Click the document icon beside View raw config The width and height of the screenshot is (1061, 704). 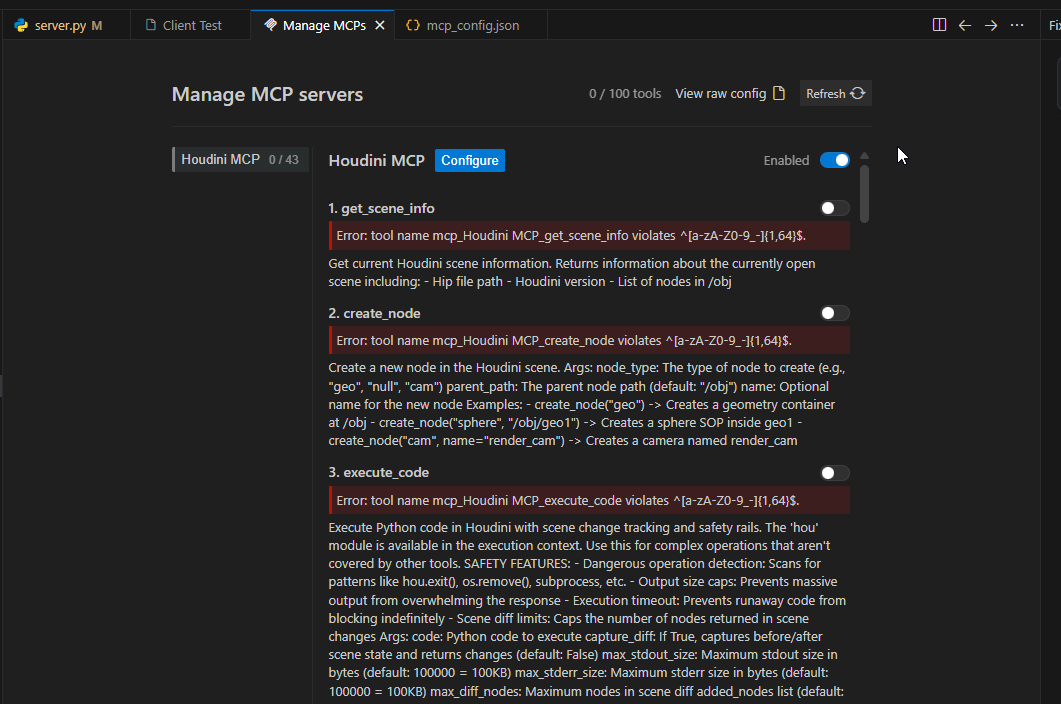[779, 93]
